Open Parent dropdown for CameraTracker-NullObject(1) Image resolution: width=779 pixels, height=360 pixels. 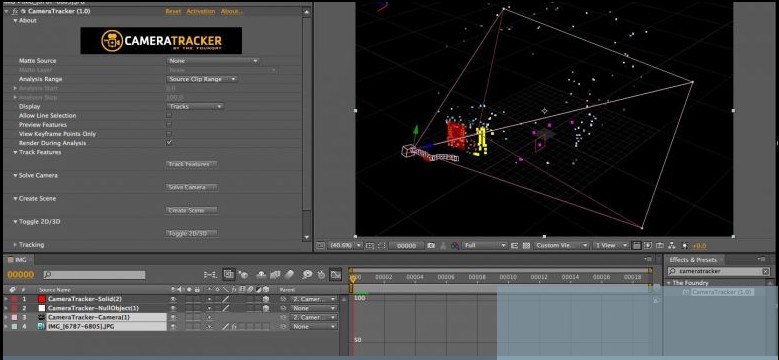312,308
